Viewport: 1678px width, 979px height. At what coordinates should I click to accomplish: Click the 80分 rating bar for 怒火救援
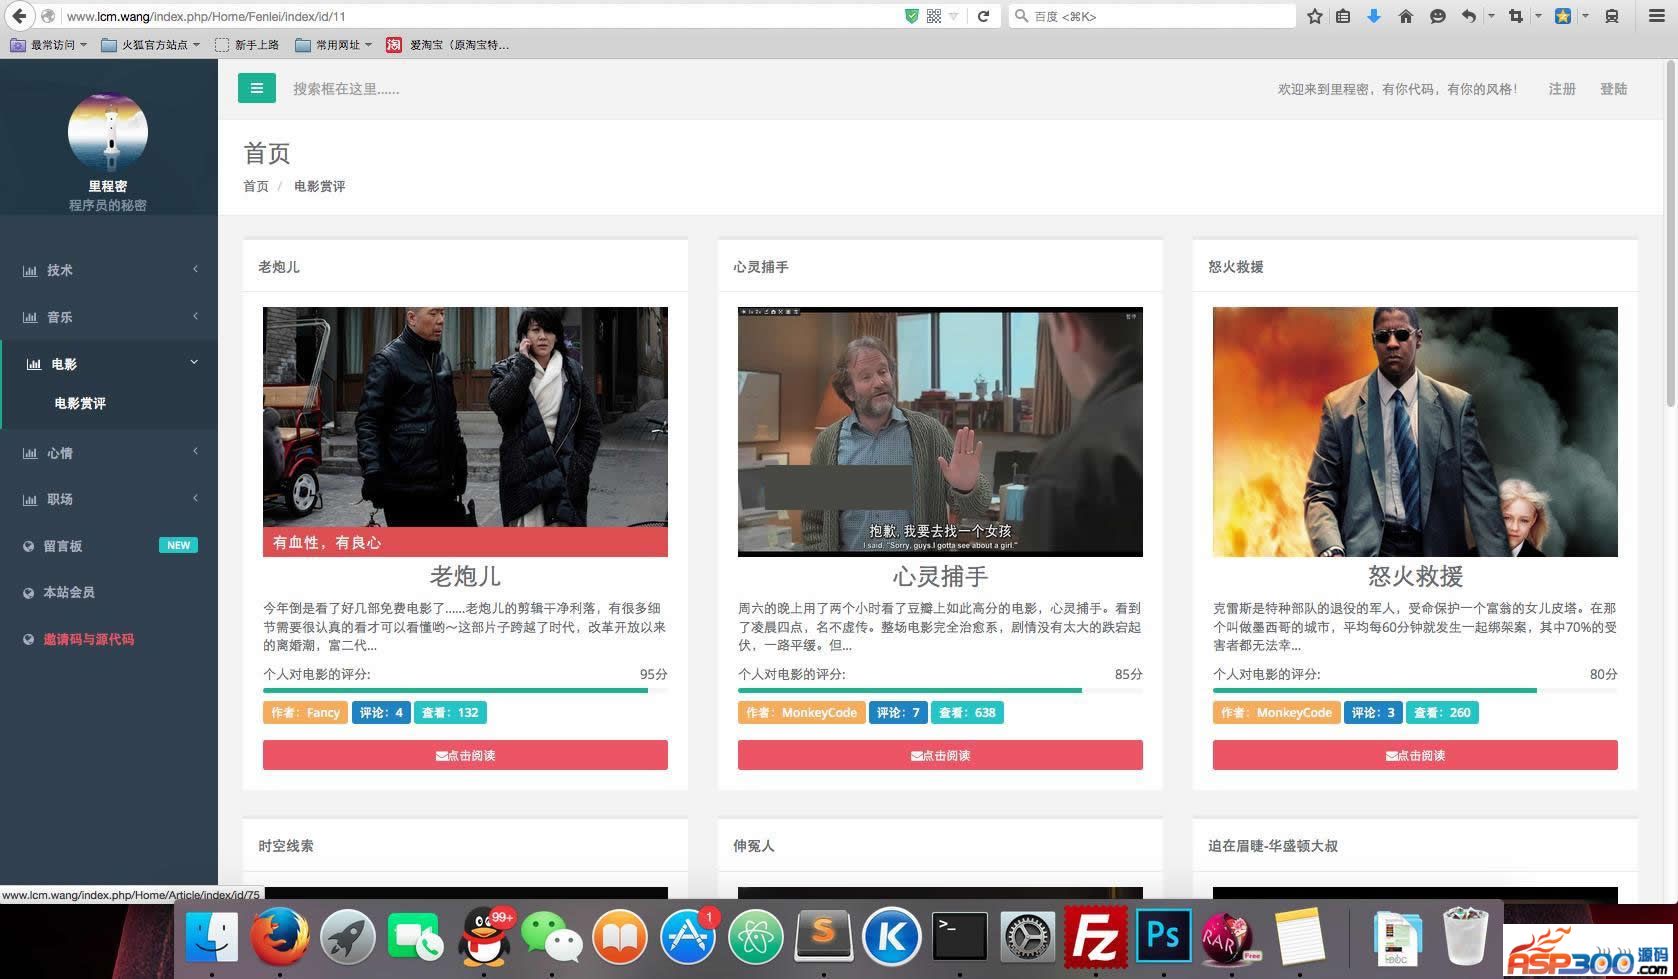click(x=1415, y=690)
